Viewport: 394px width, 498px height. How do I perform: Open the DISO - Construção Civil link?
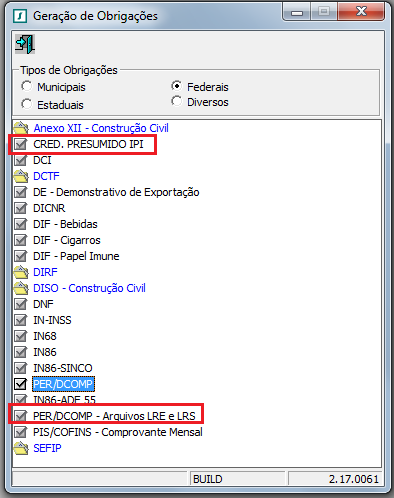[x=89, y=288]
